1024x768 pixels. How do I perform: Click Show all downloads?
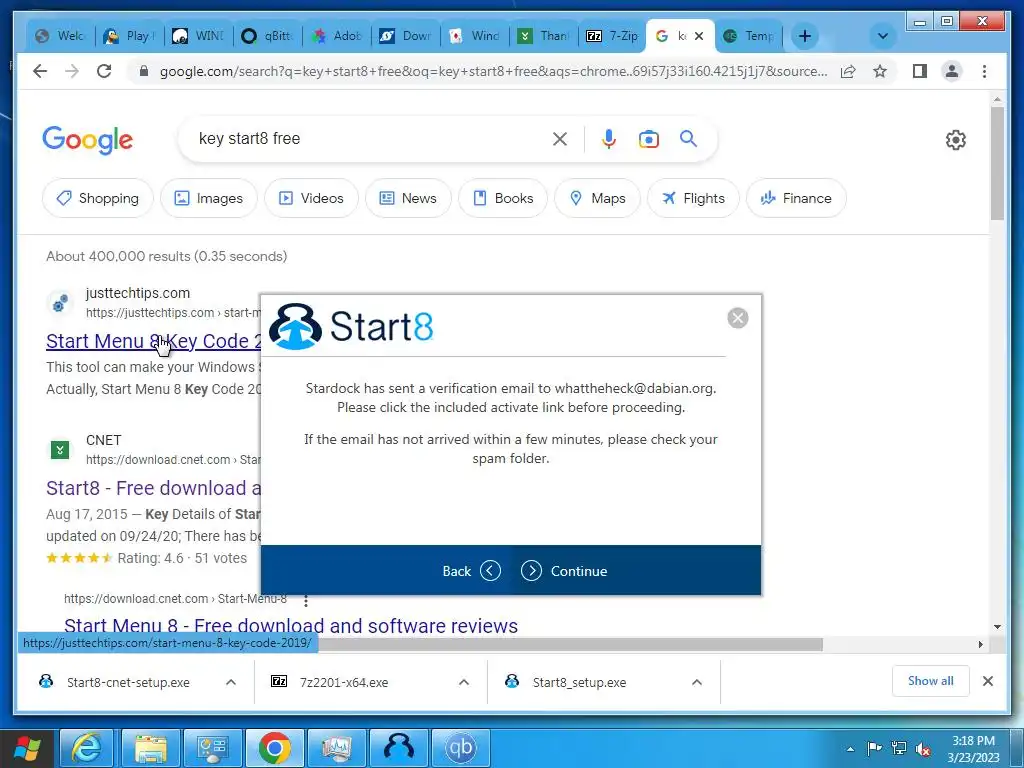tap(930, 681)
